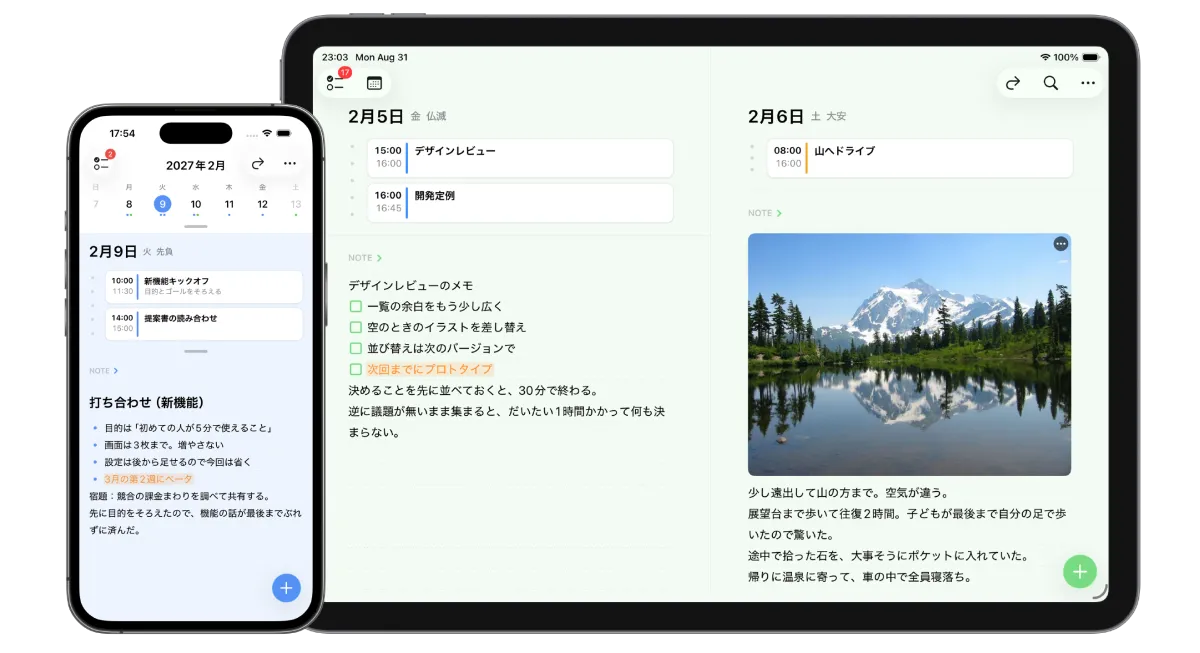
Task: Open the iPad task list icon with badge 17
Action: click(x=335, y=83)
